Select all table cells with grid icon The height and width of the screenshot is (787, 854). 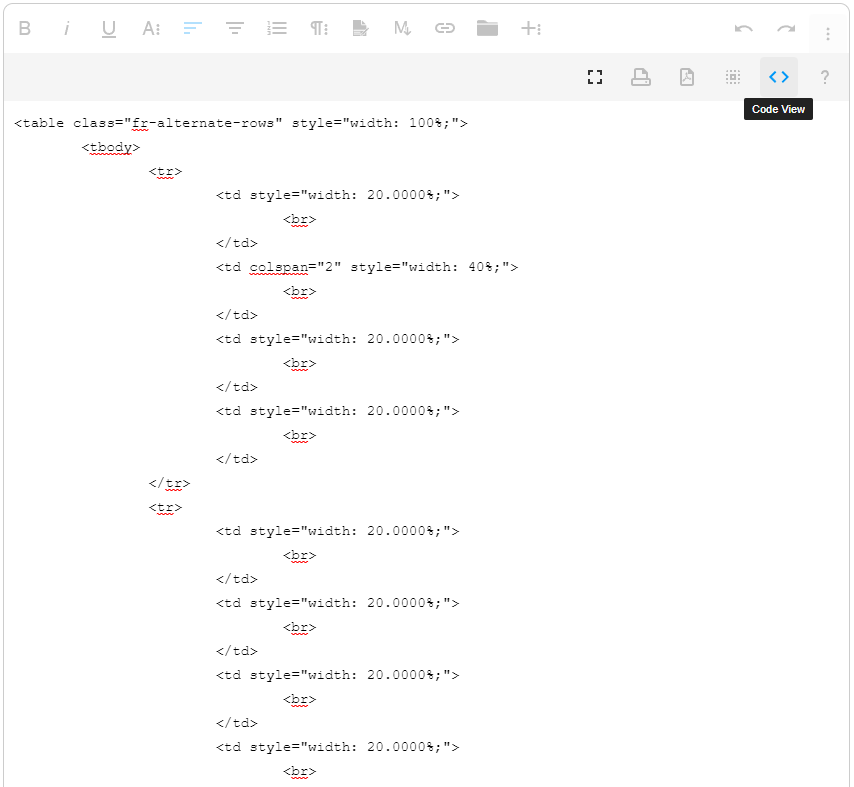tap(732, 77)
